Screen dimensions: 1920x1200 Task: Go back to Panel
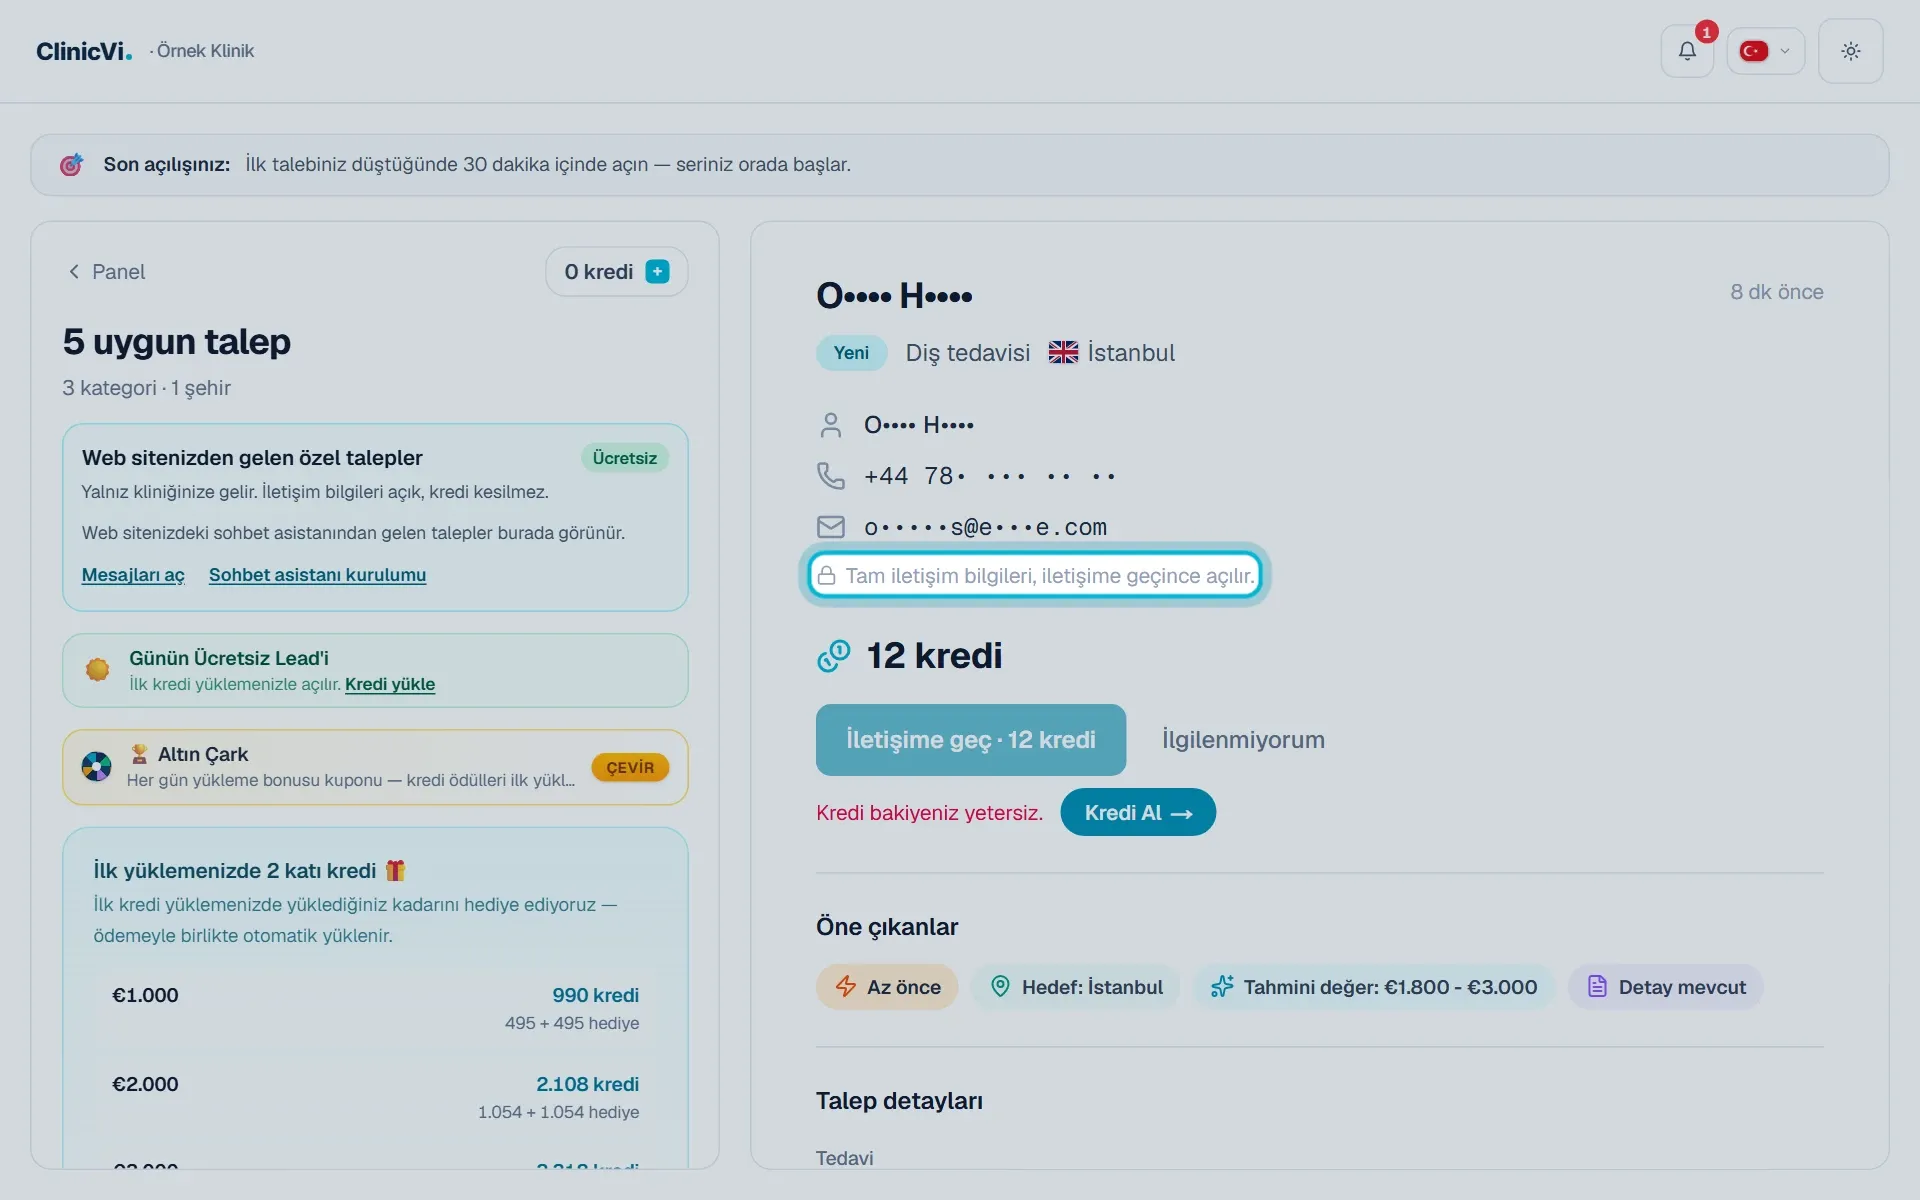tap(106, 272)
